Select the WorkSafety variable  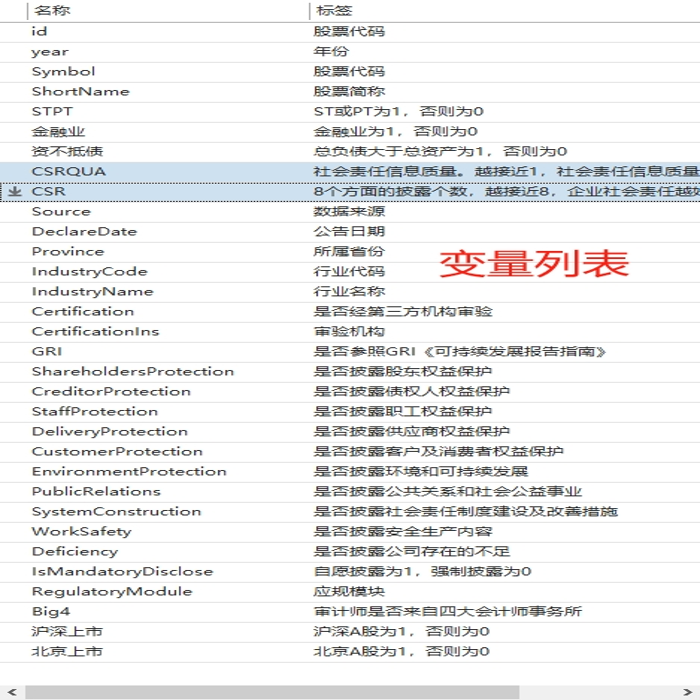tap(82, 532)
